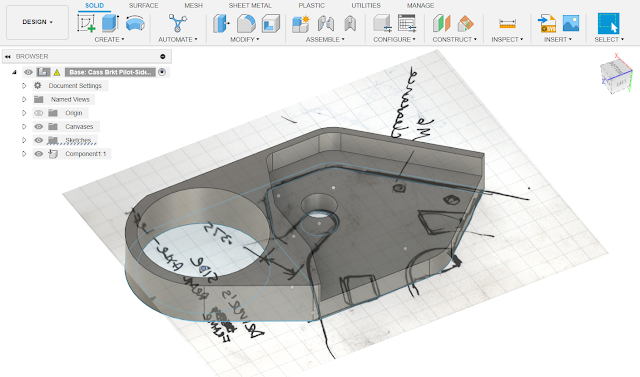Image resolution: width=640 pixels, height=377 pixels.
Task: Select the Offset Plane icon
Action: (442, 23)
